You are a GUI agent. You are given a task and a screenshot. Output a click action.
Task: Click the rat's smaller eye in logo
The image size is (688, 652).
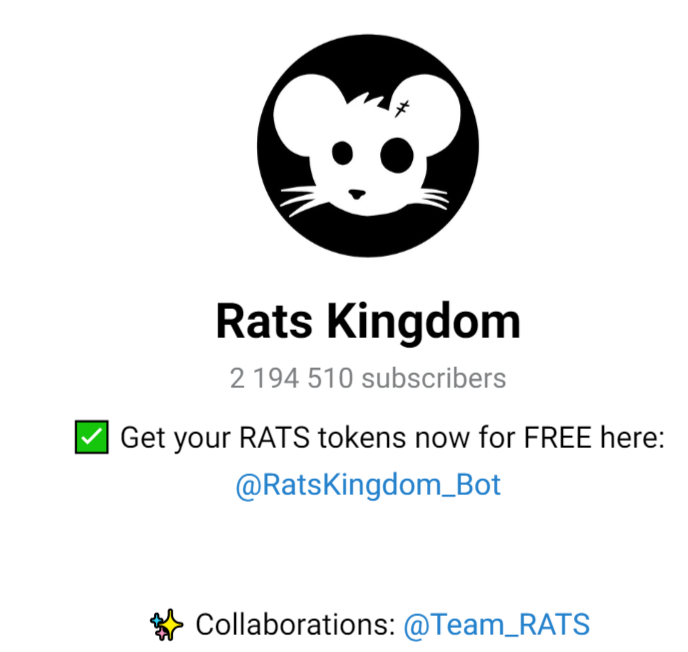342,153
